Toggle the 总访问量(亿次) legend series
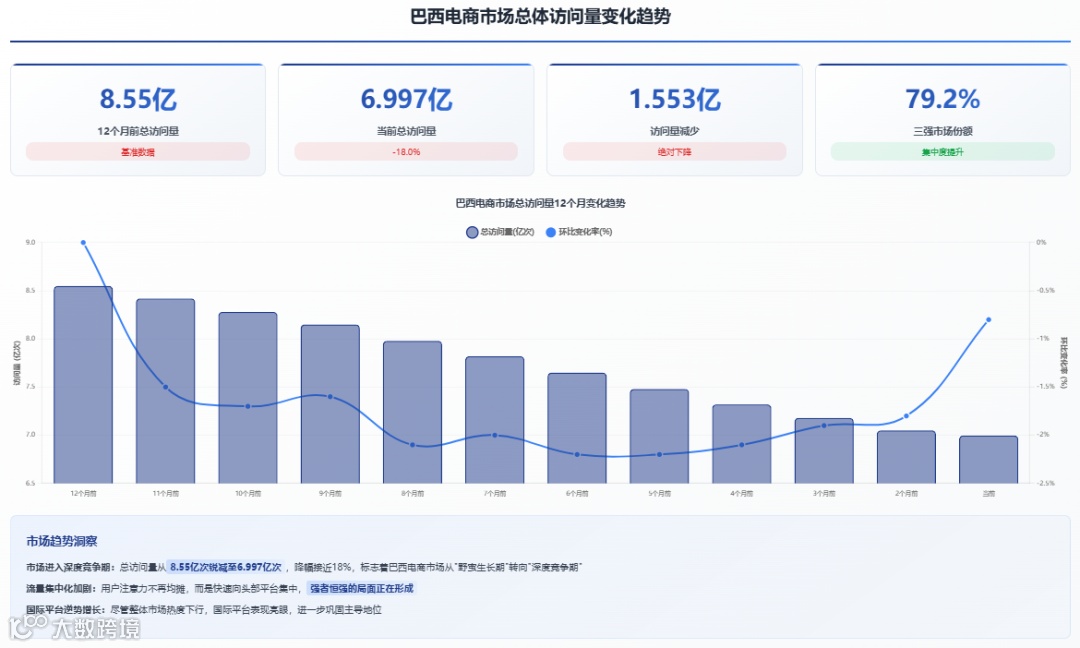Screen dimensions: 1080x648 500,232
